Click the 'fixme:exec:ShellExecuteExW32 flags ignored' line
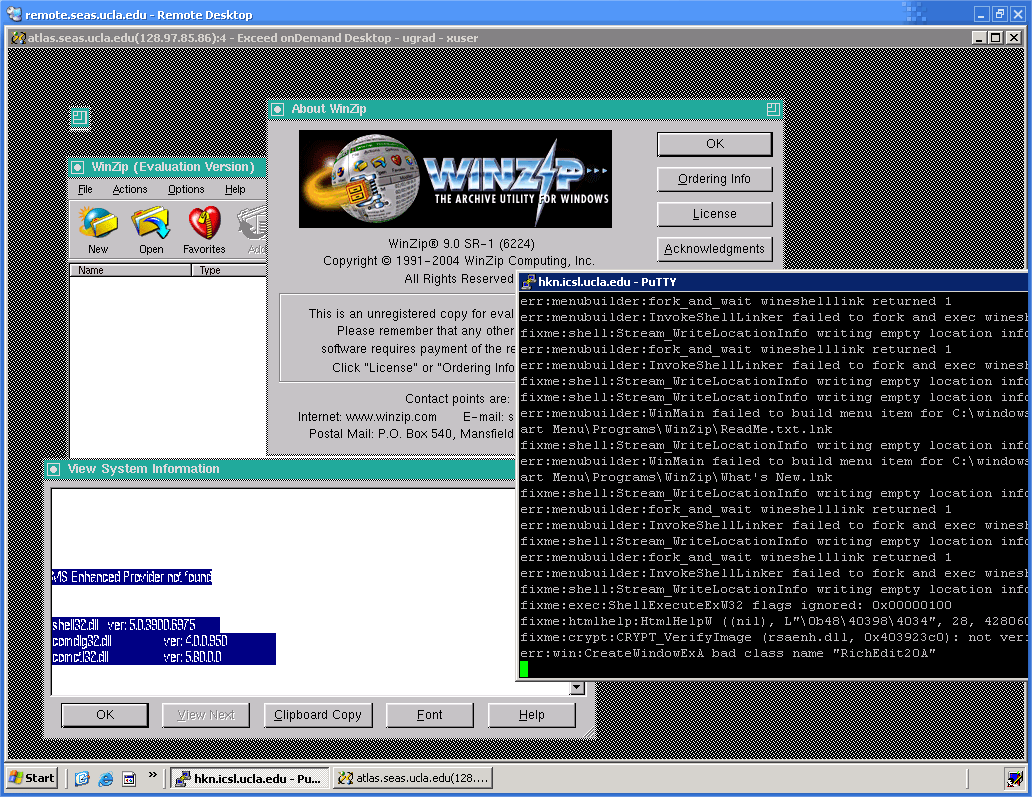Image resolution: width=1032 pixels, height=797 pixels. tap(736, 605)
